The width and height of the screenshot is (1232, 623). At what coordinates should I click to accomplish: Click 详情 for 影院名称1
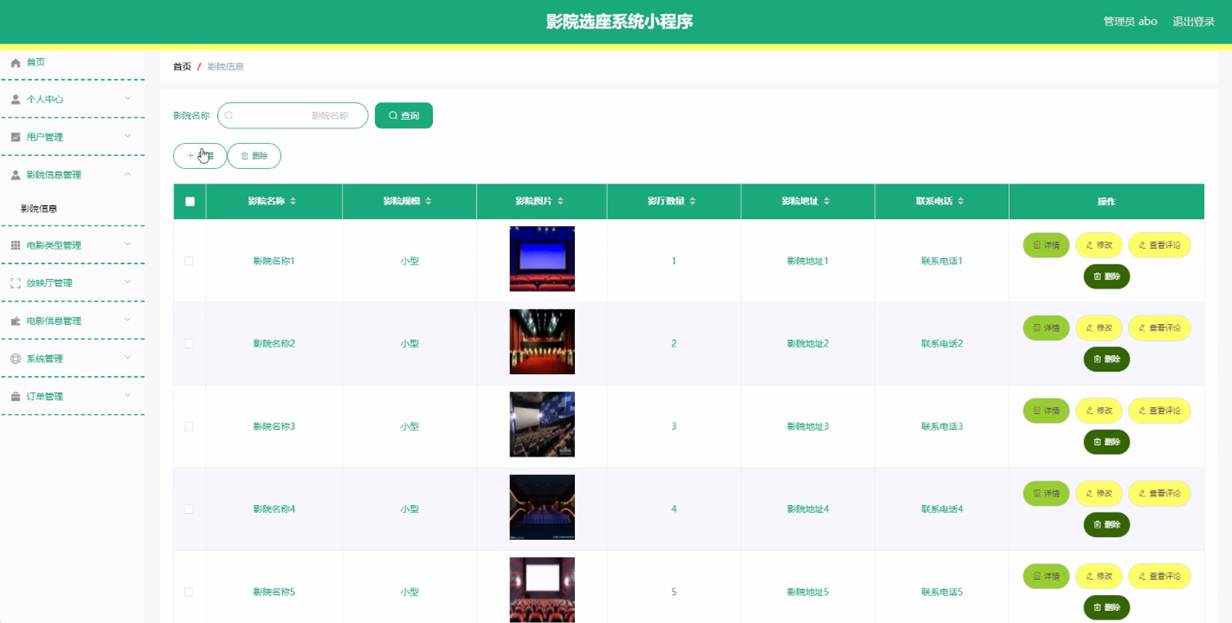1046,245
